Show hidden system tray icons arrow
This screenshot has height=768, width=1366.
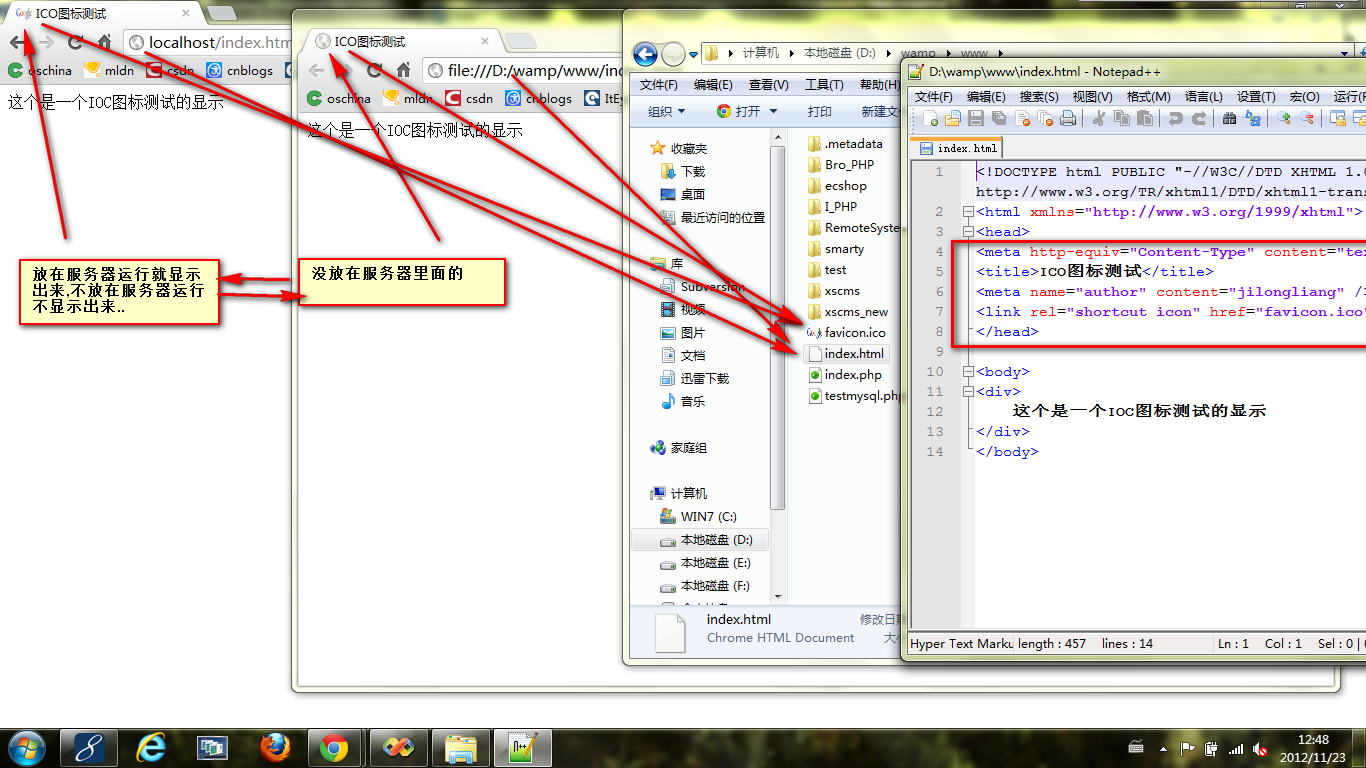1162,748
